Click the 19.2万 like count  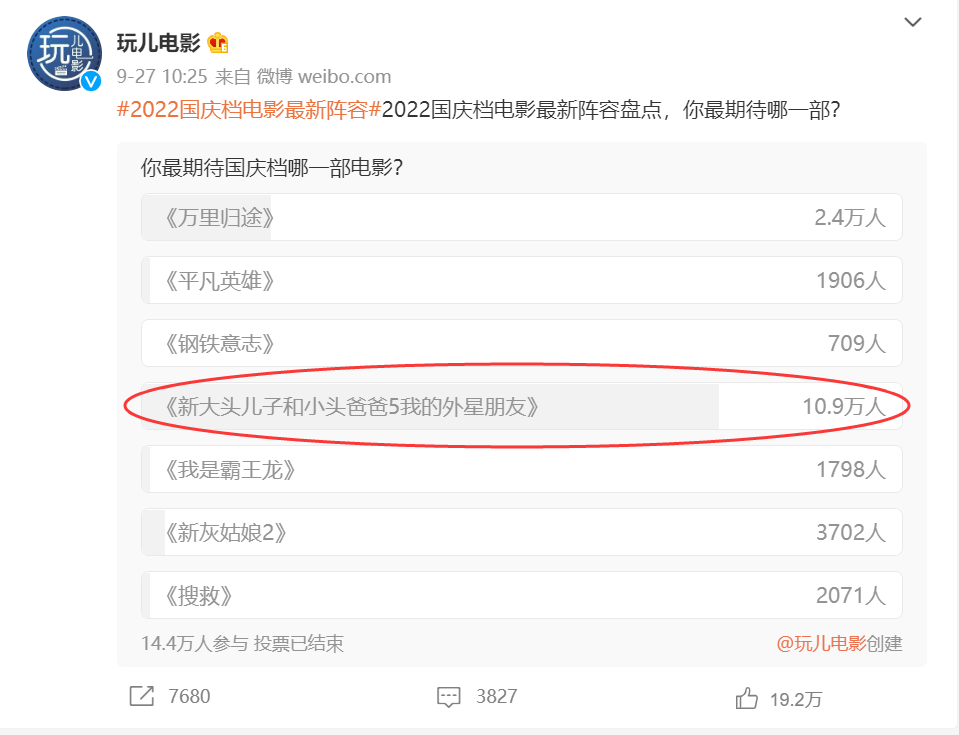[x=796, y=699]
